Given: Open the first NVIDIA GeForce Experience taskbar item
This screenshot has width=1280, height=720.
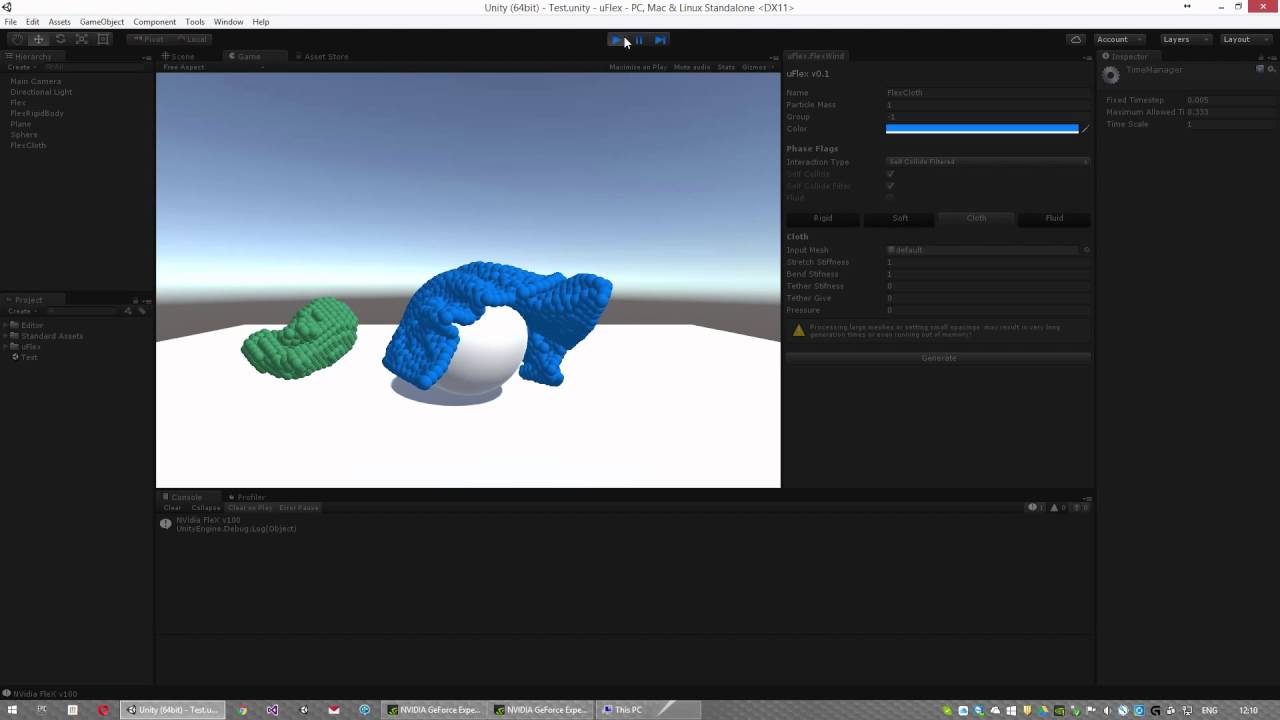Looking at the screenshot, I should pos(434,710).
